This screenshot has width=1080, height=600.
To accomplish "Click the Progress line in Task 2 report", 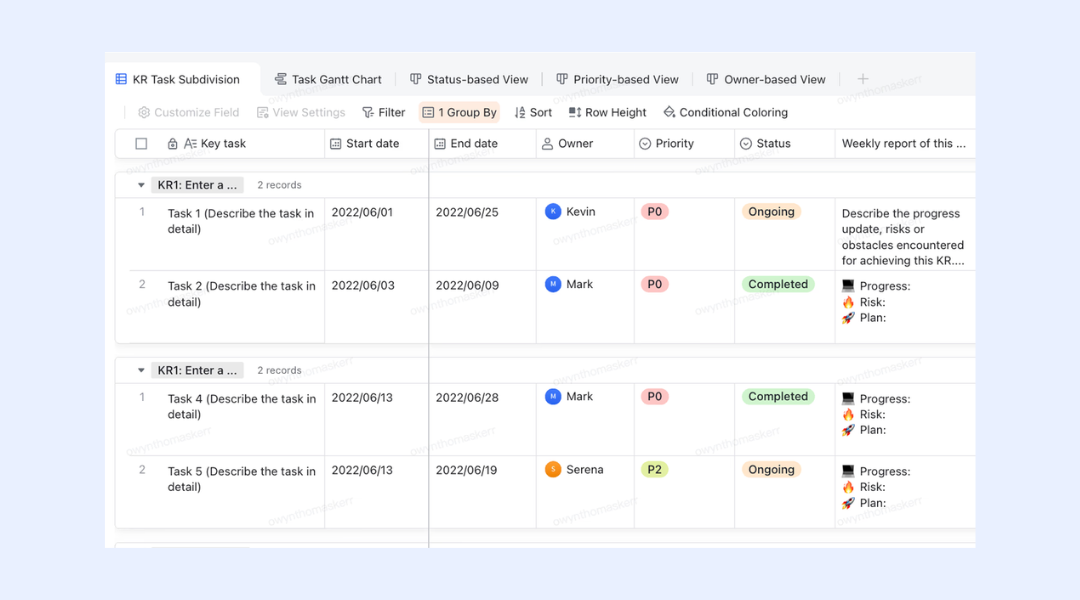I will coord(876,286).
